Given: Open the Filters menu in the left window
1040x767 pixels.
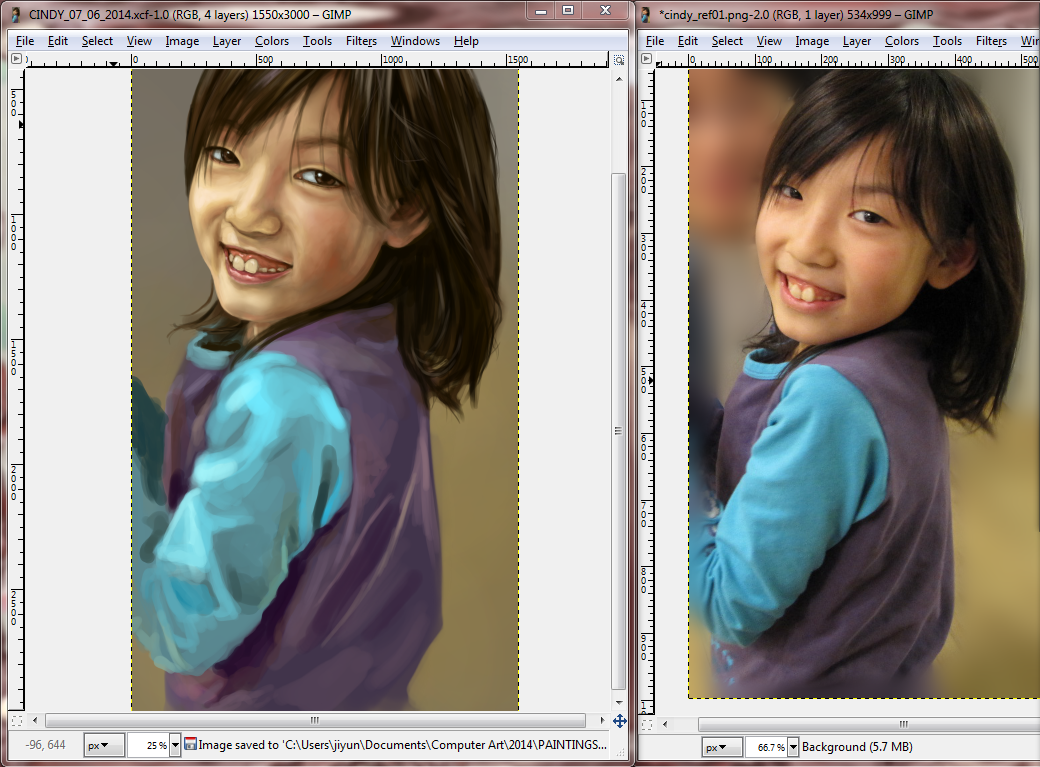Looking at the screenshot, I should tap(361, 41).
